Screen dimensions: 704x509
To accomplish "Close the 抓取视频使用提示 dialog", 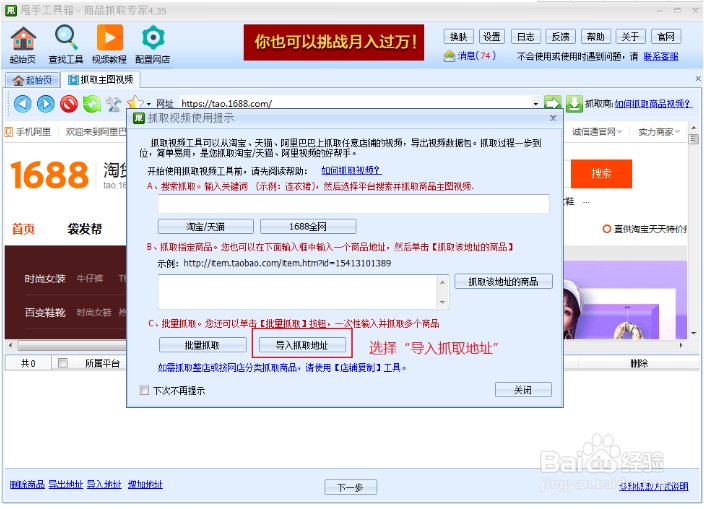I will pyautogui.click(x=553, y=118).
